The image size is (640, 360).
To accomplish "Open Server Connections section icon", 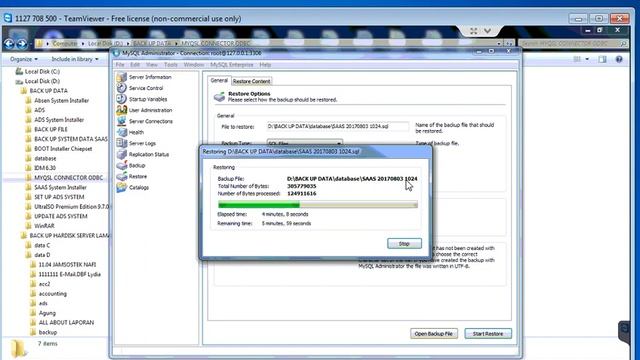I will pos(122,121).
